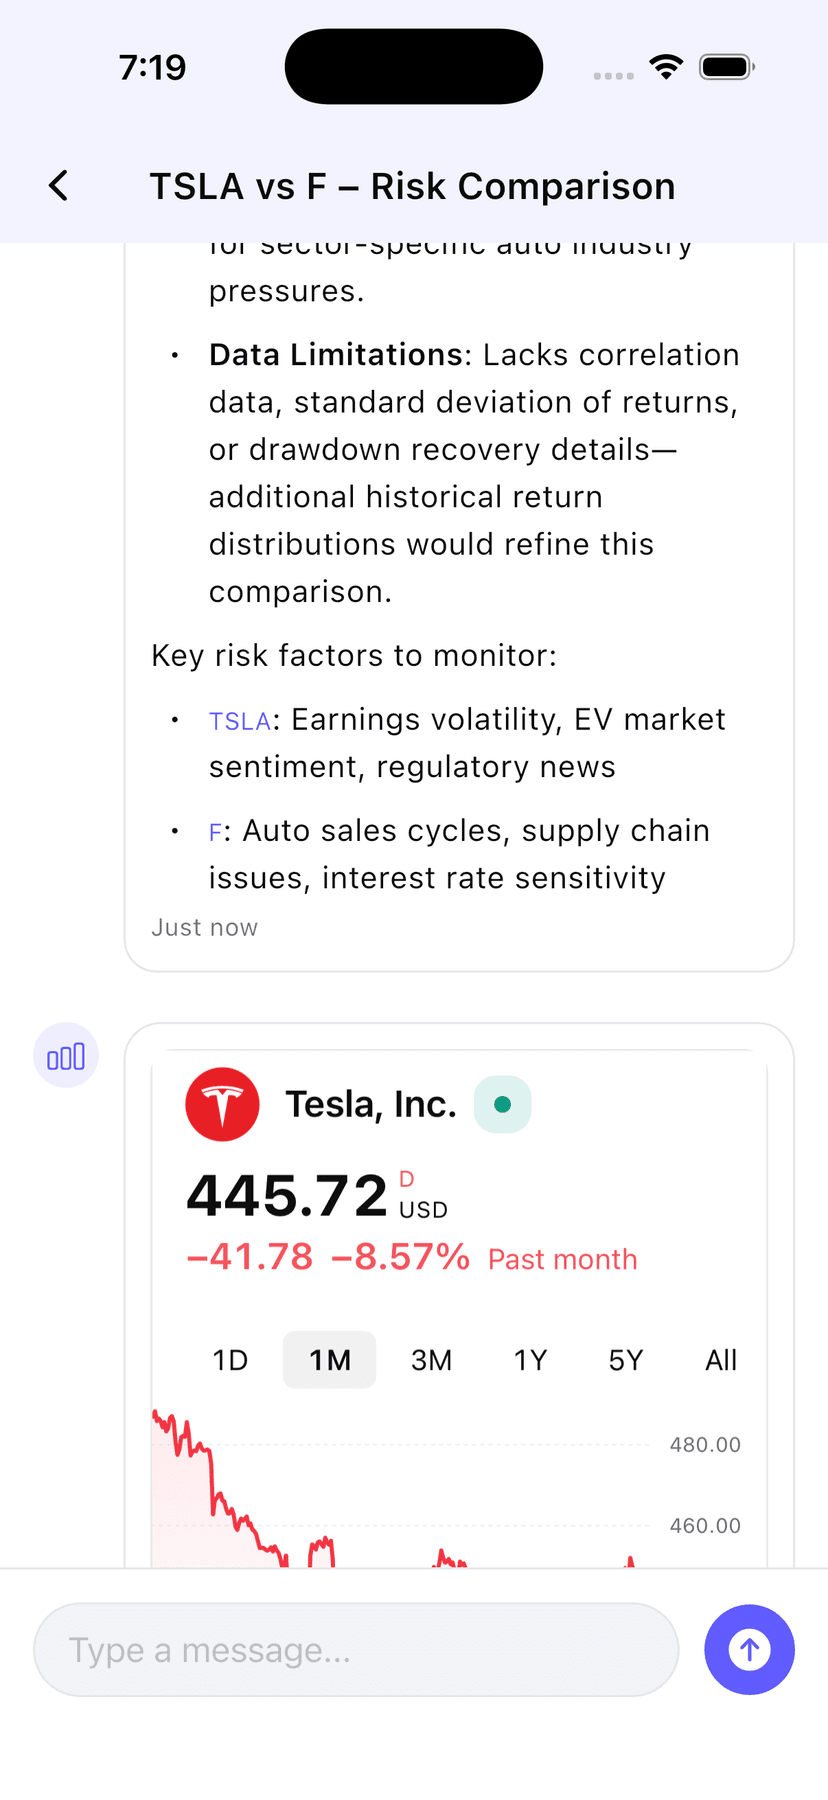This screenshot has height=1800, width=828.
Task: Tap the 'Tesla, Inc.' company name
Action: pos(372,1104)
